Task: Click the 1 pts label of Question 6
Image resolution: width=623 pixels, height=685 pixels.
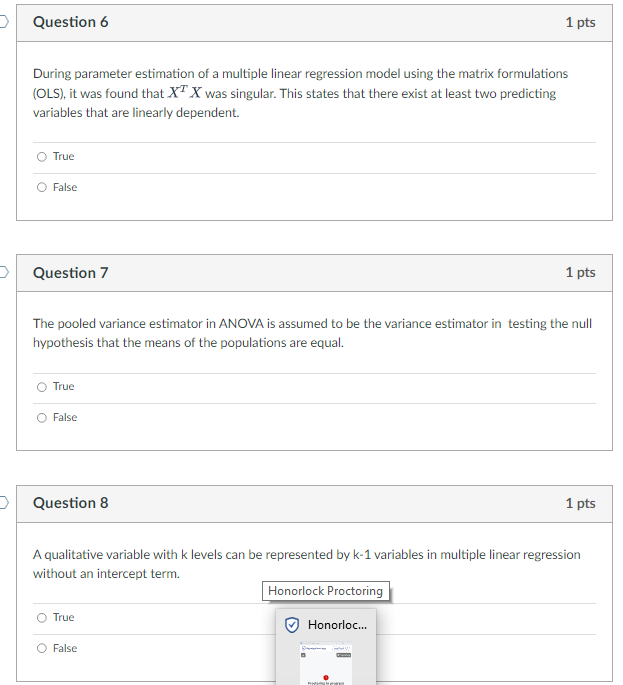Action: (x=580, y=22)
